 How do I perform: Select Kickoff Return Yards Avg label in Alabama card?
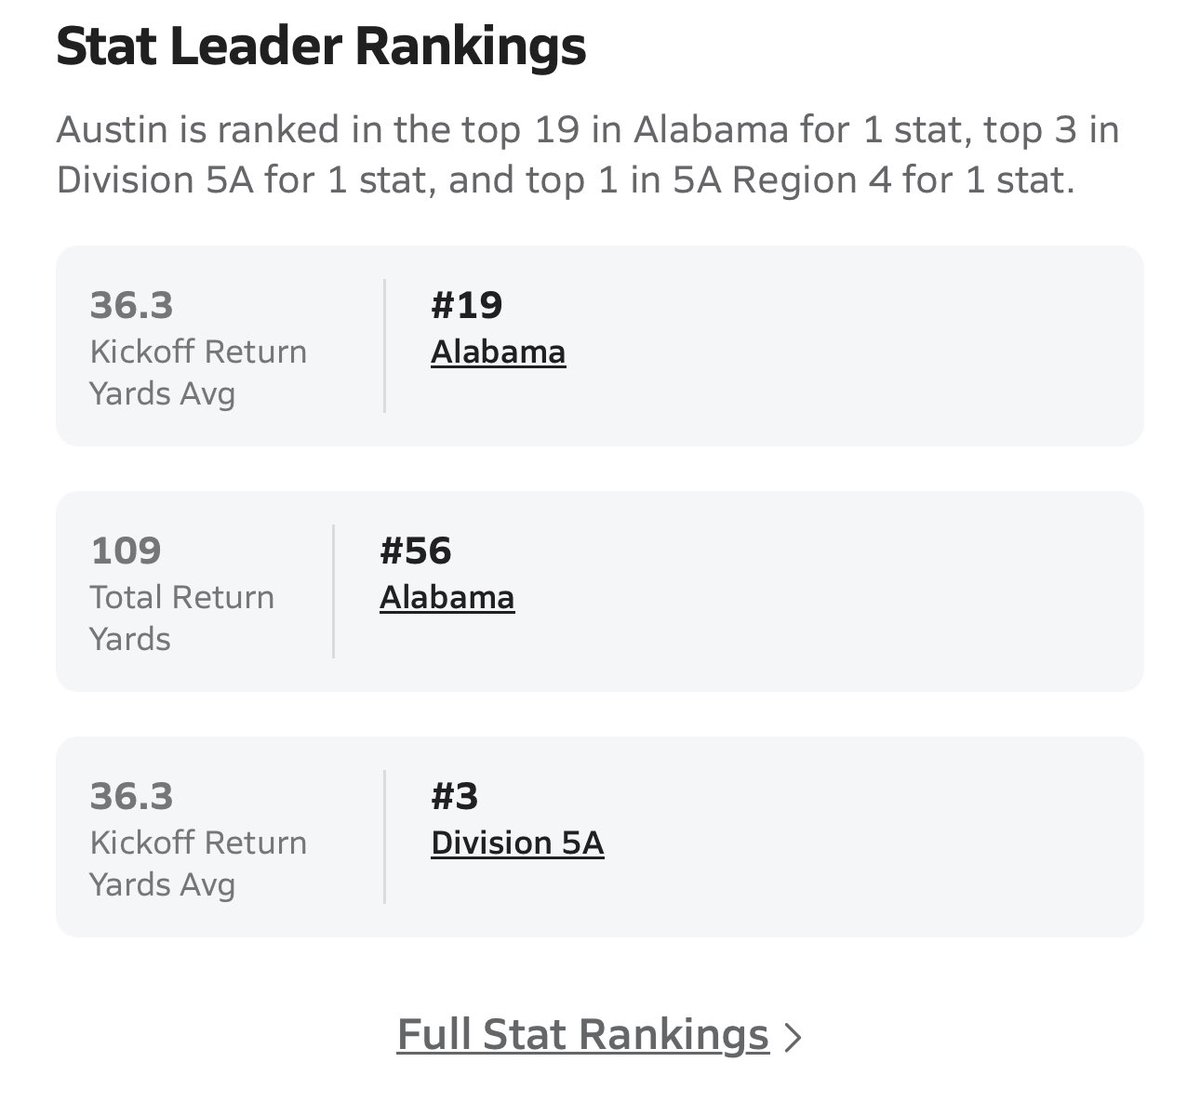(198, 373)
